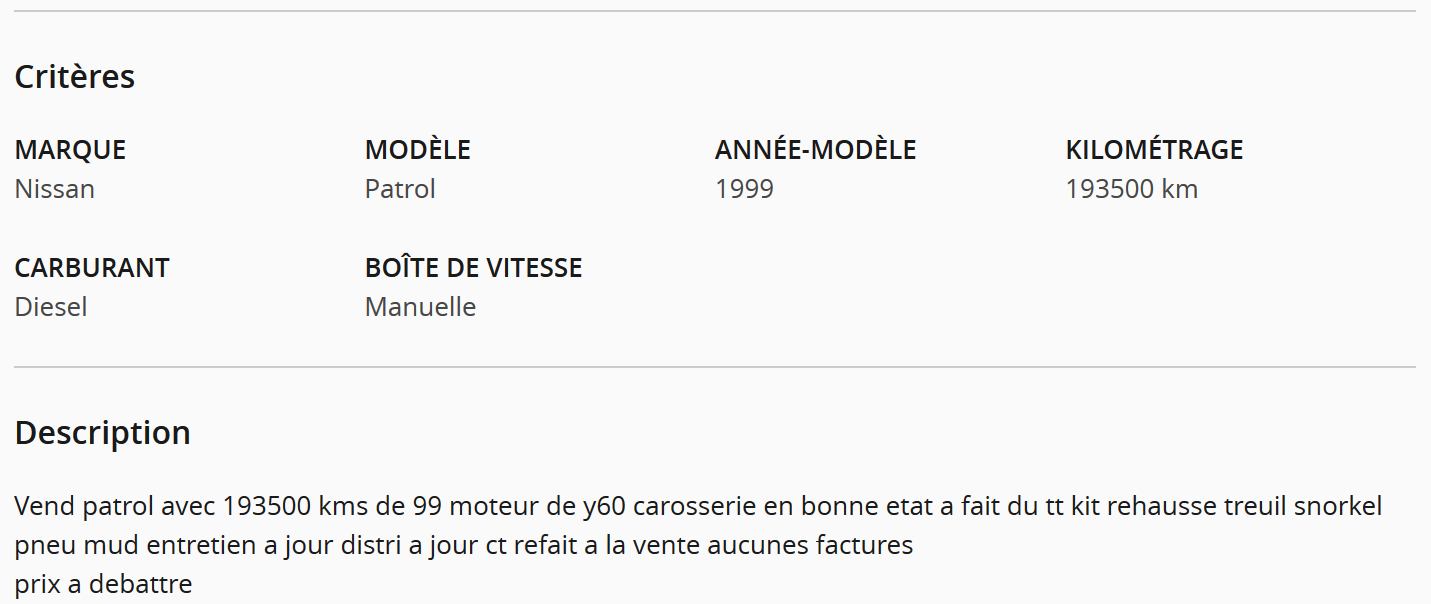Click the 193500 km mileage value
This screenshot has width=1431, height=604.
point(1132,189)
